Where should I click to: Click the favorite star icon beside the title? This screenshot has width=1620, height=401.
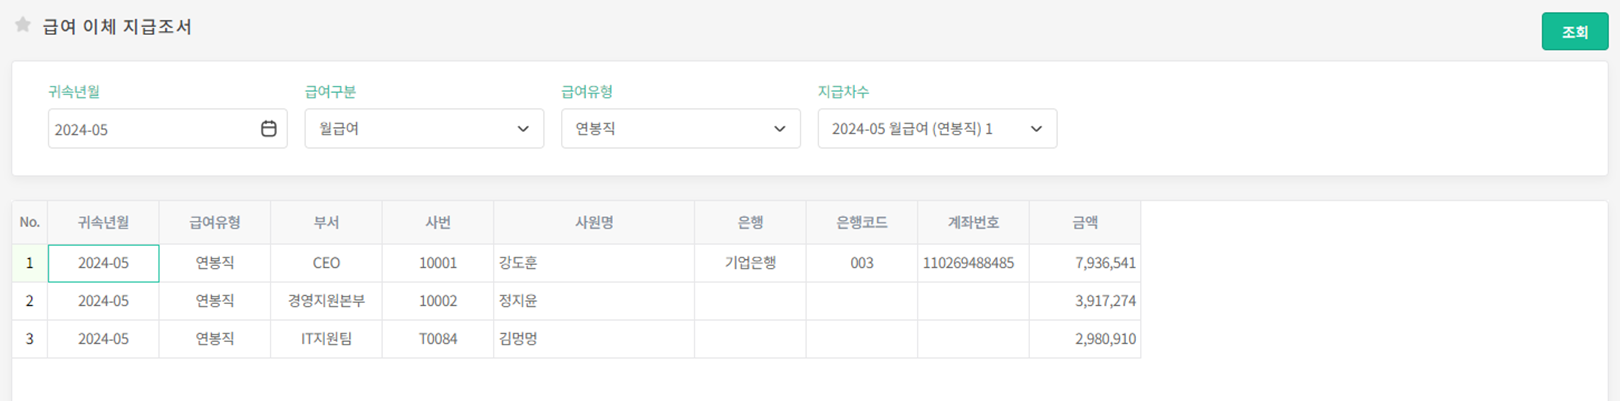pyautogui.click(x=23, y=25)
